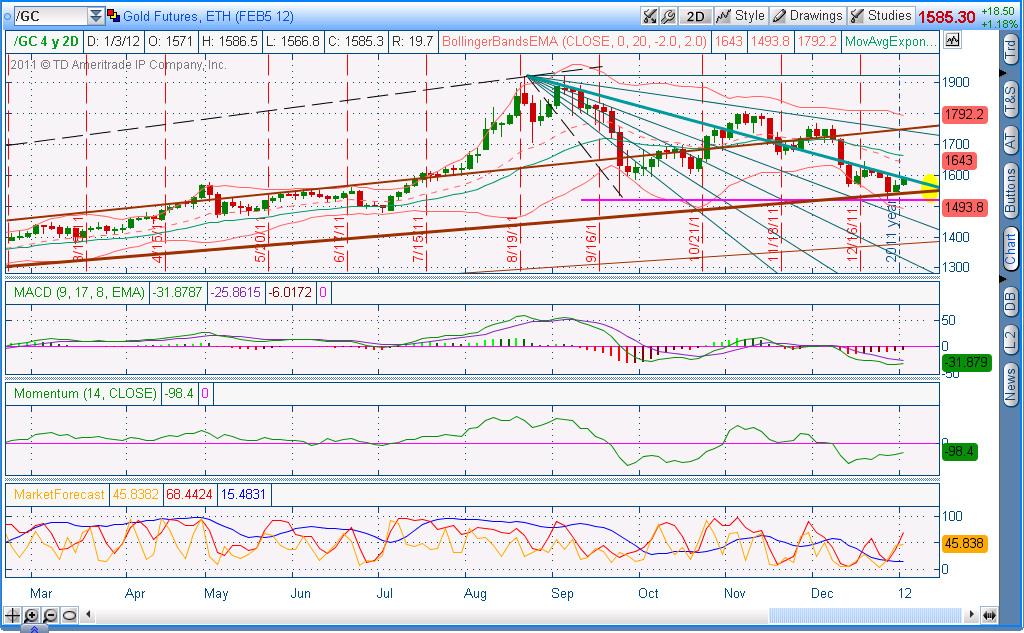Click the /GC symbol input field
This screenshot has height=633, width=1024.
pos(50,16)
